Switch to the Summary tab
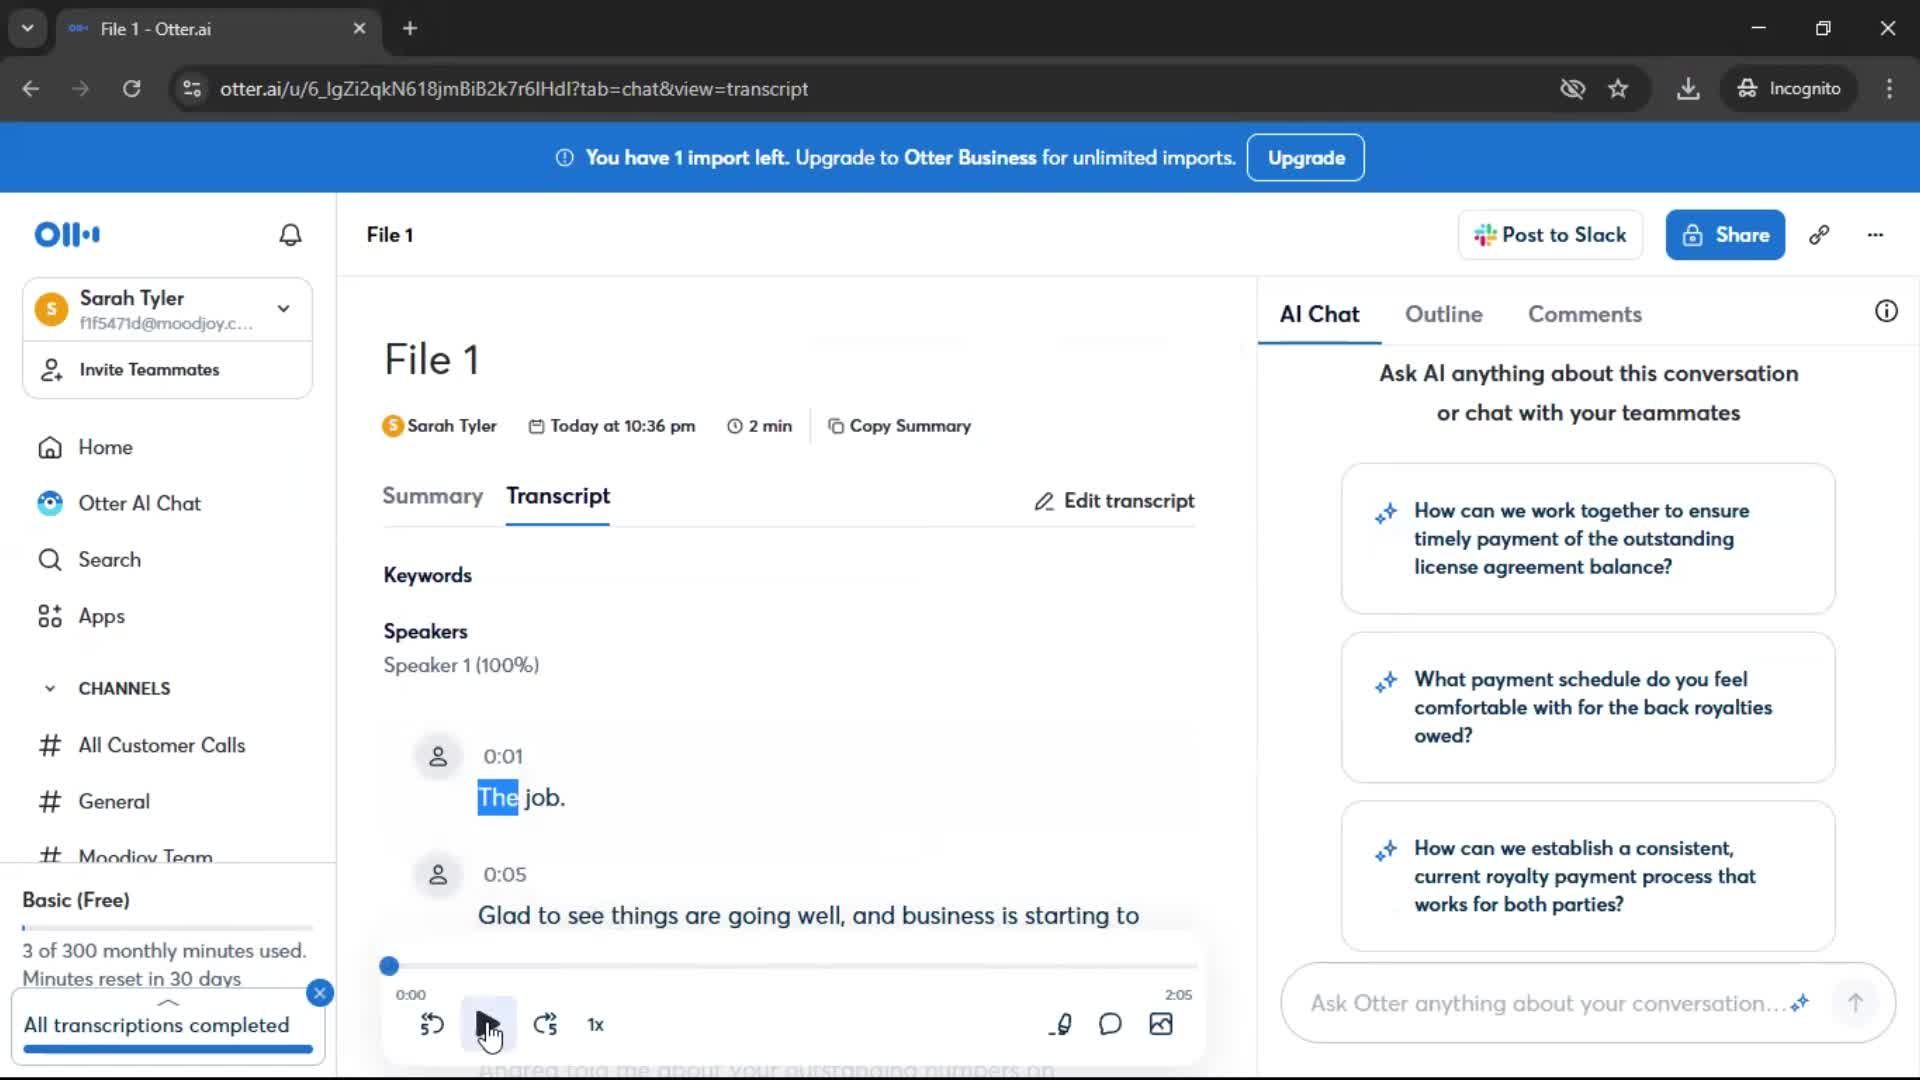 432,496
